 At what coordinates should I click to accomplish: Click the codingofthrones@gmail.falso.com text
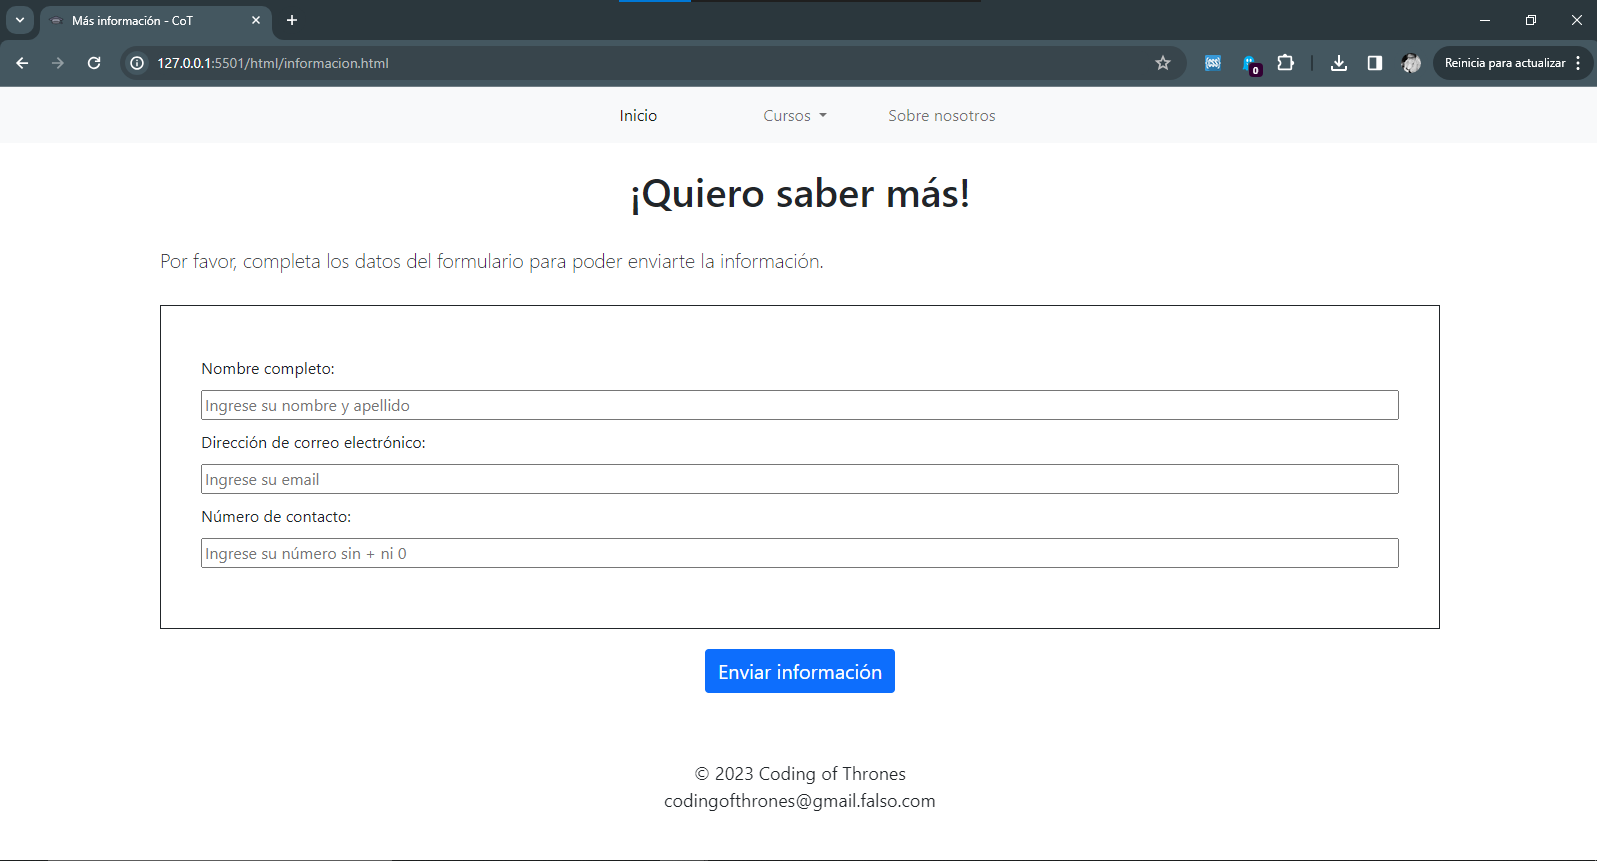800,801
